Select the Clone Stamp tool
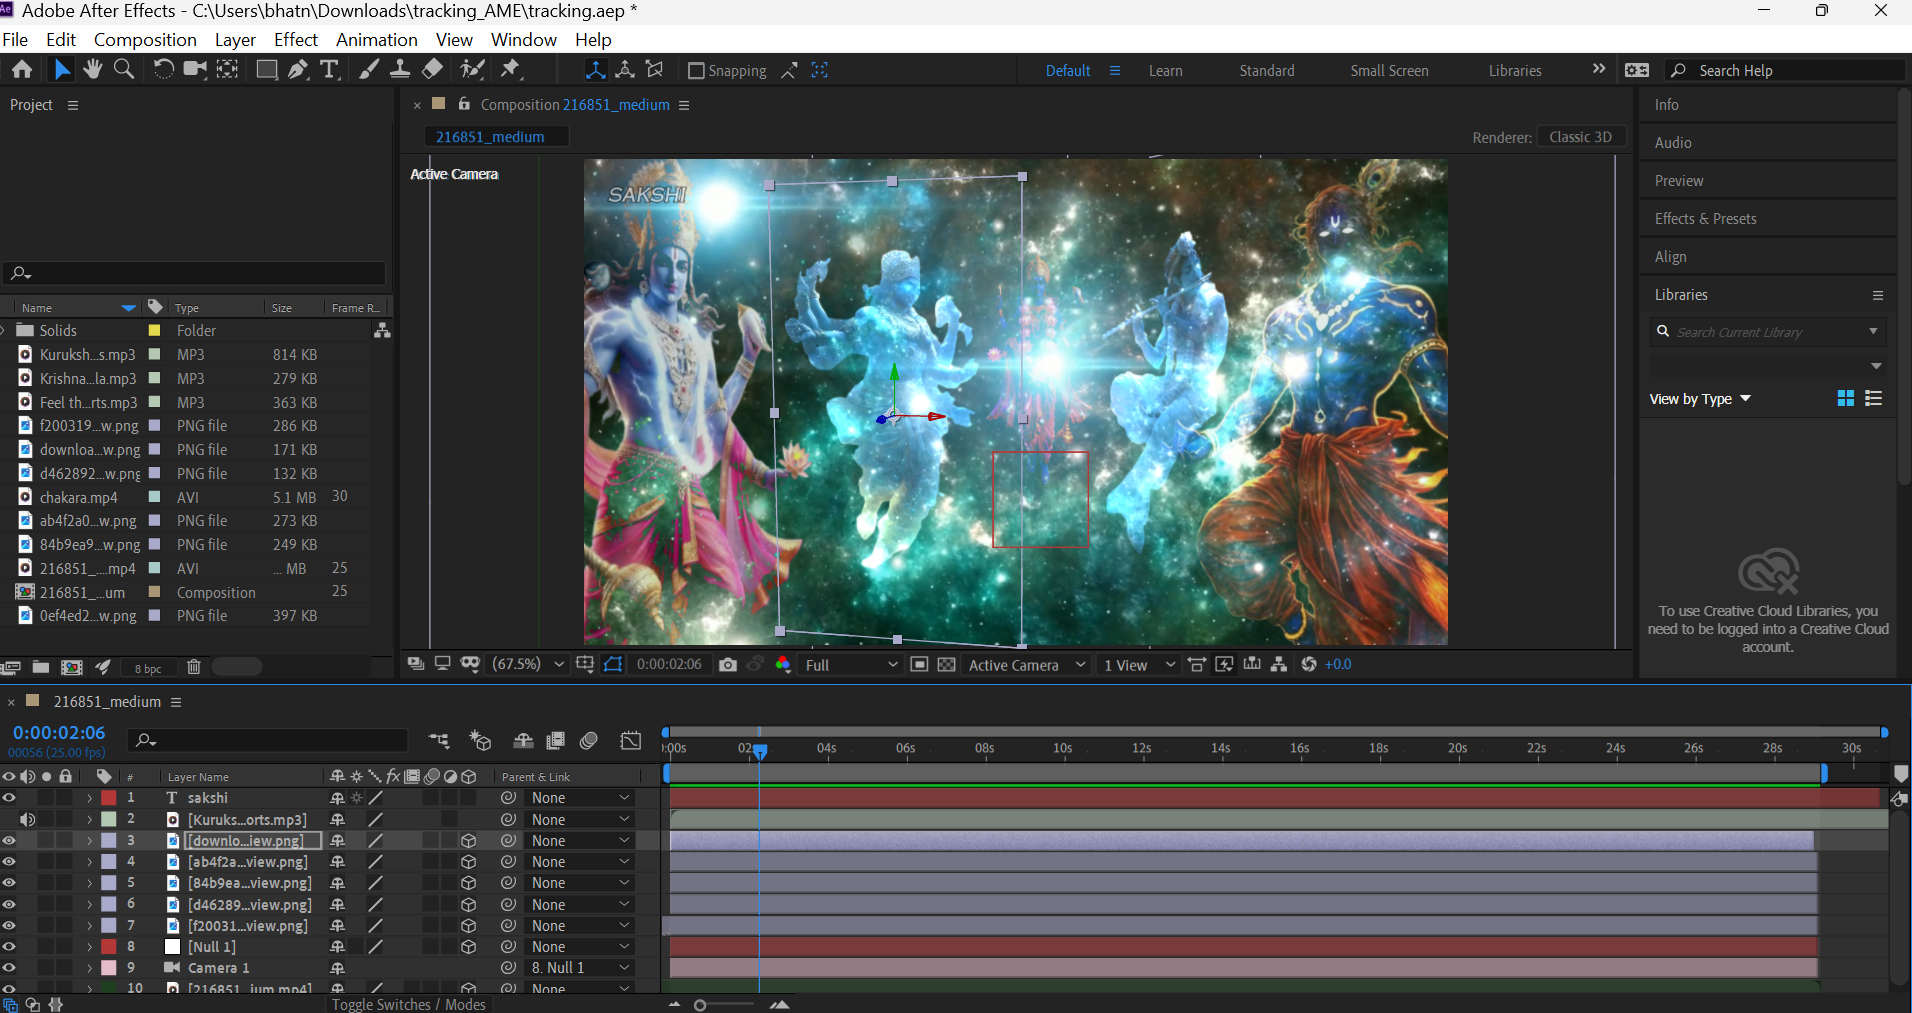 click(400, 69)
